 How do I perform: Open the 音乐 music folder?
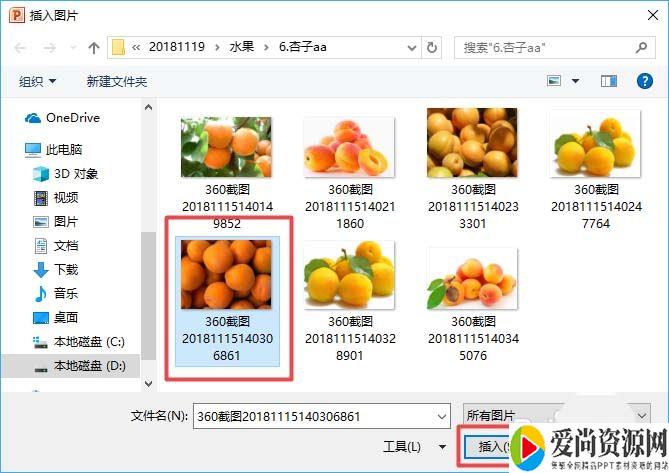(x=66, y=293)
